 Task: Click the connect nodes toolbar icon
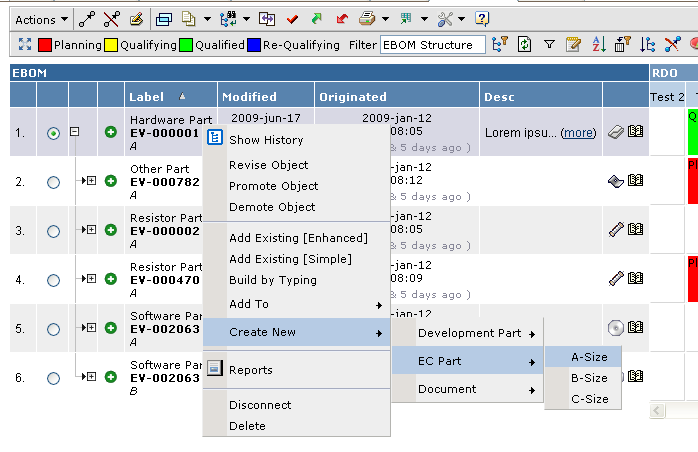[88, 19]
